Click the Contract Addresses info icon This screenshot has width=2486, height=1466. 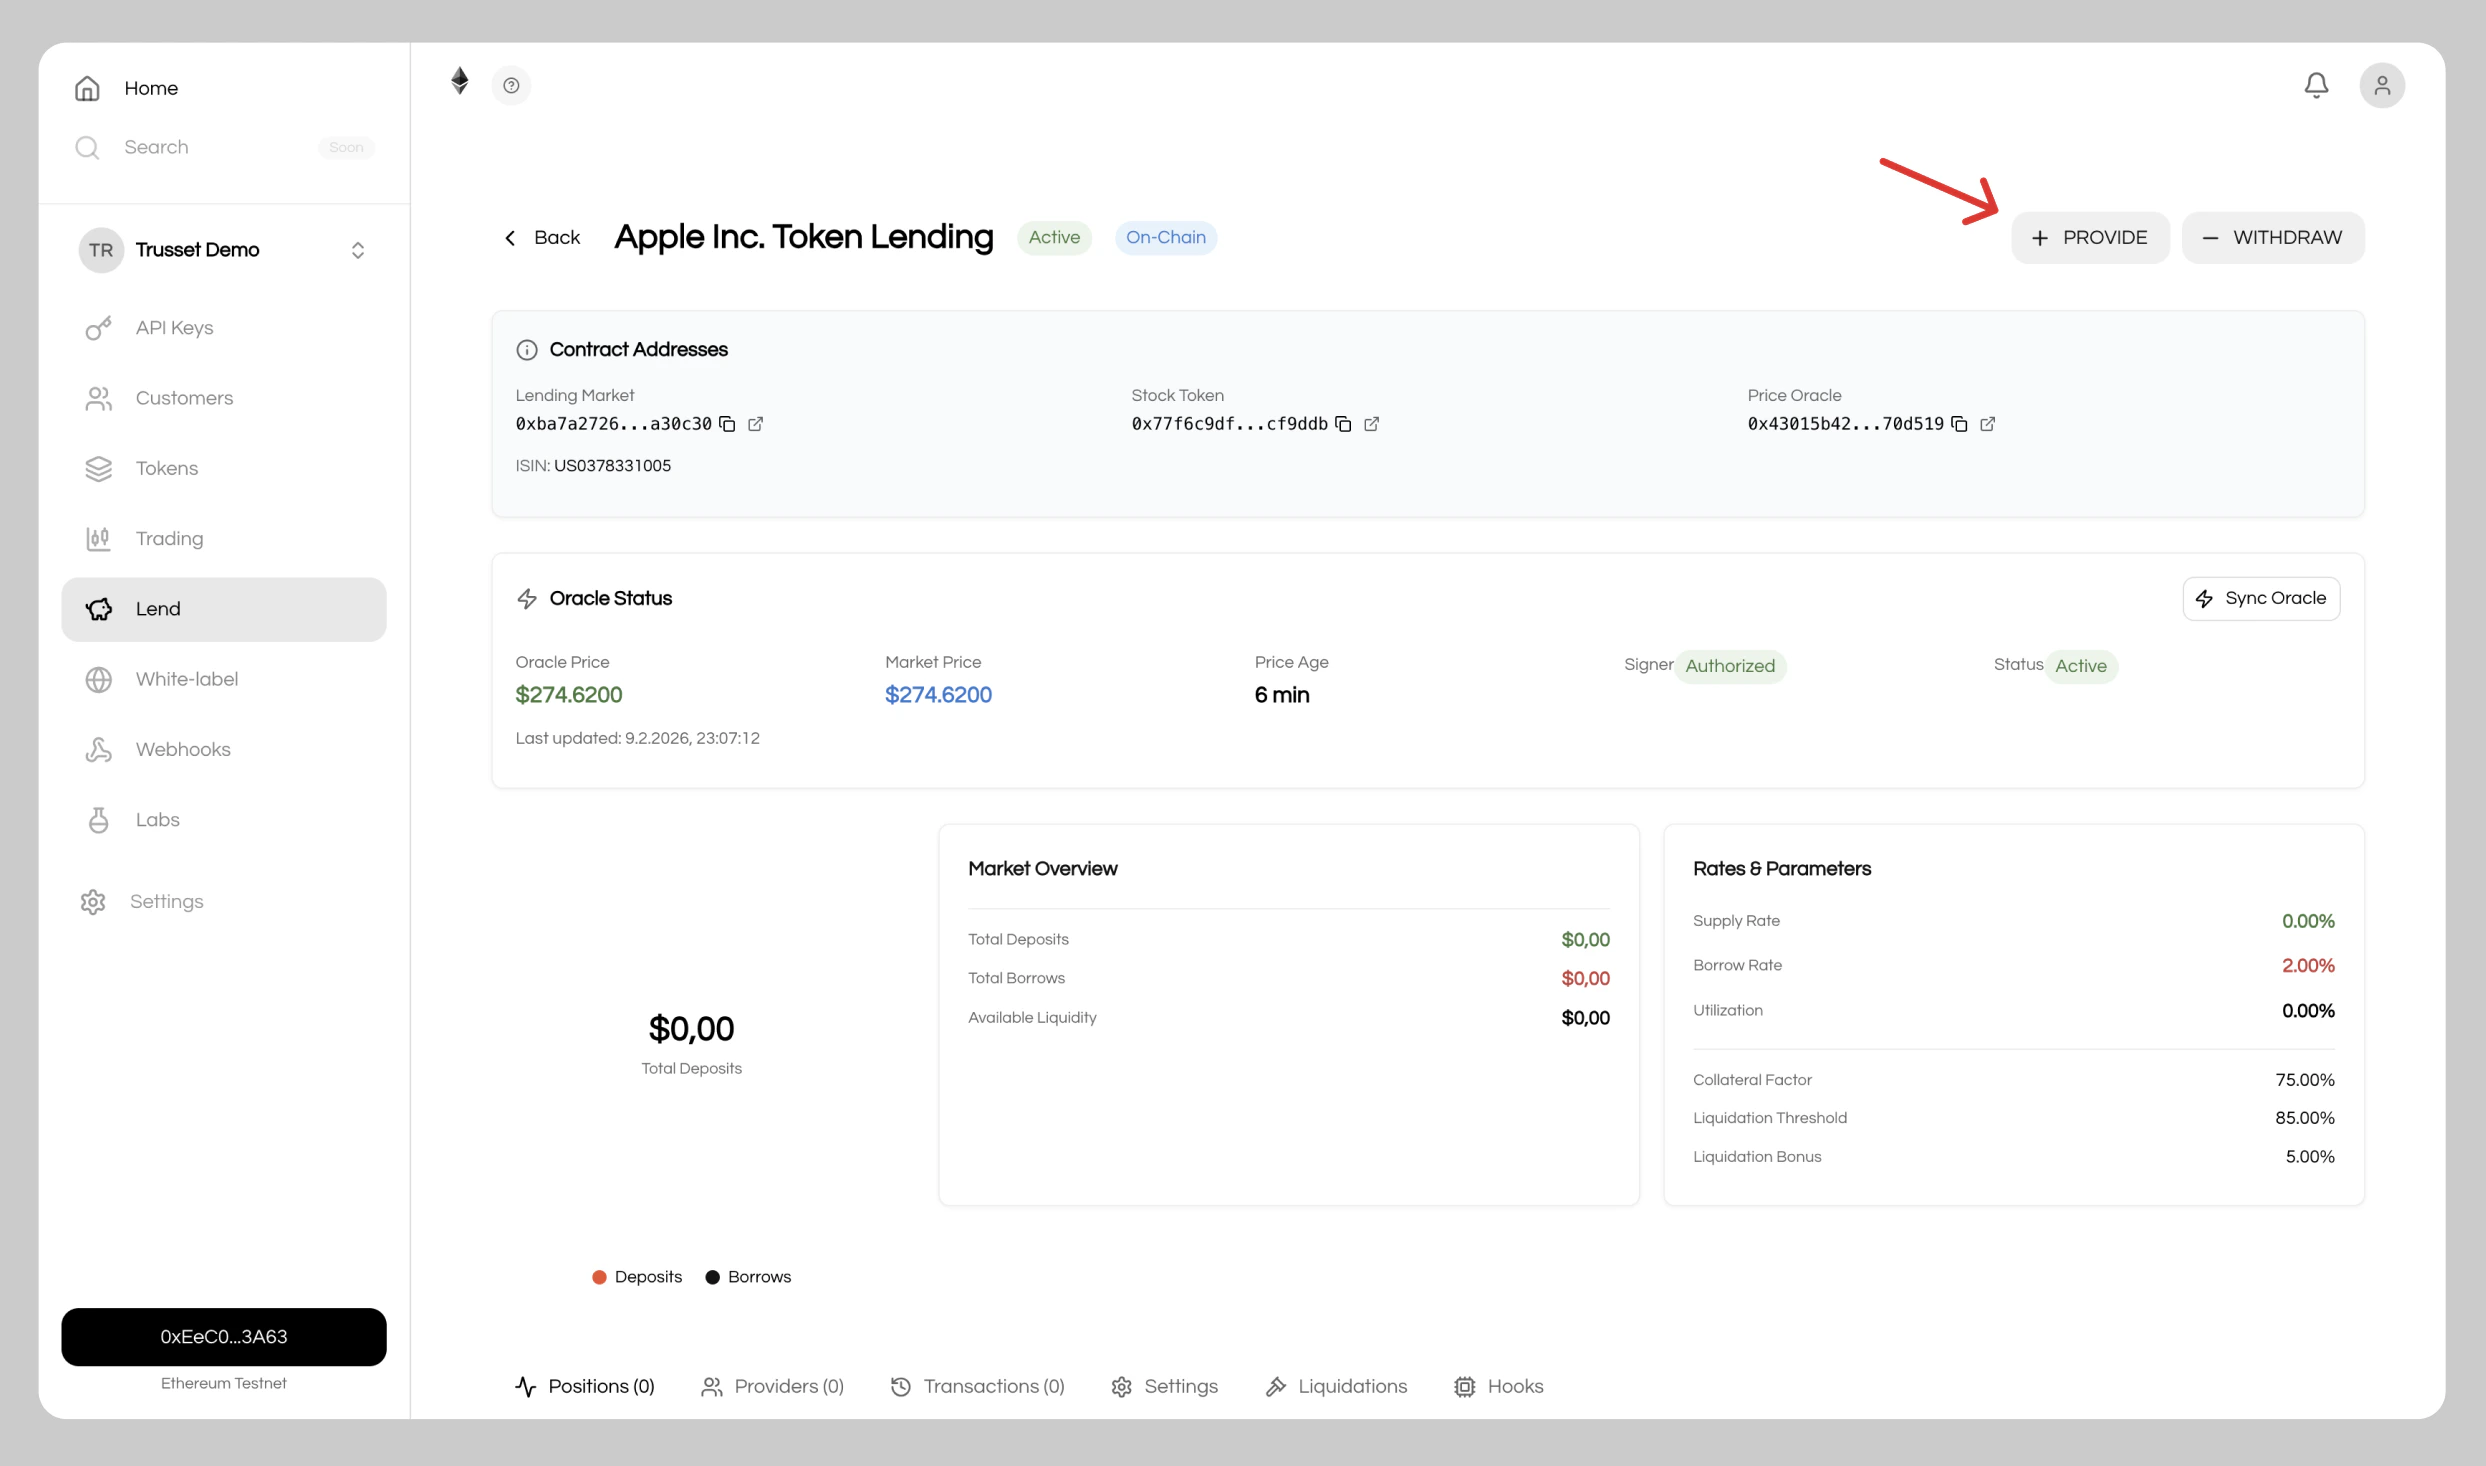pos(528,349)
